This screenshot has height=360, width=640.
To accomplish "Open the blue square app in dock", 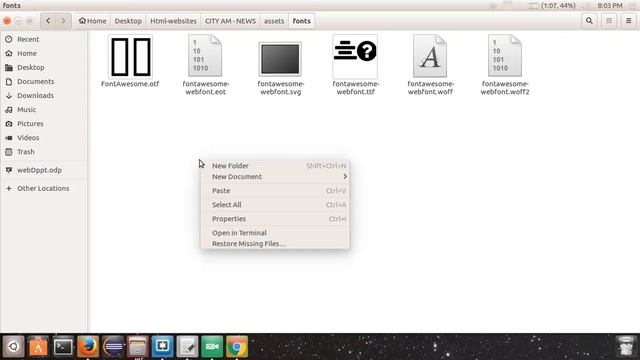I will point(162,347).
